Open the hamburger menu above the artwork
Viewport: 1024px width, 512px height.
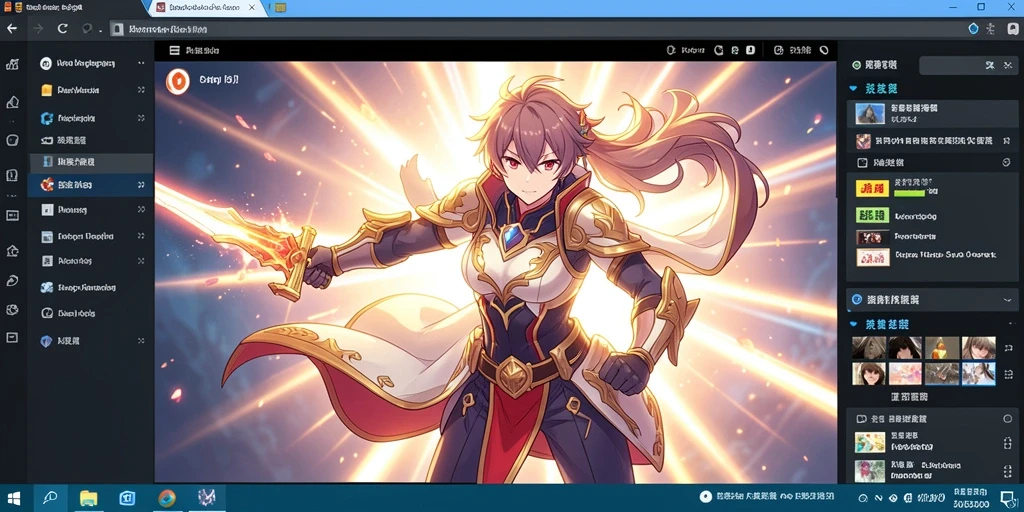174,50
